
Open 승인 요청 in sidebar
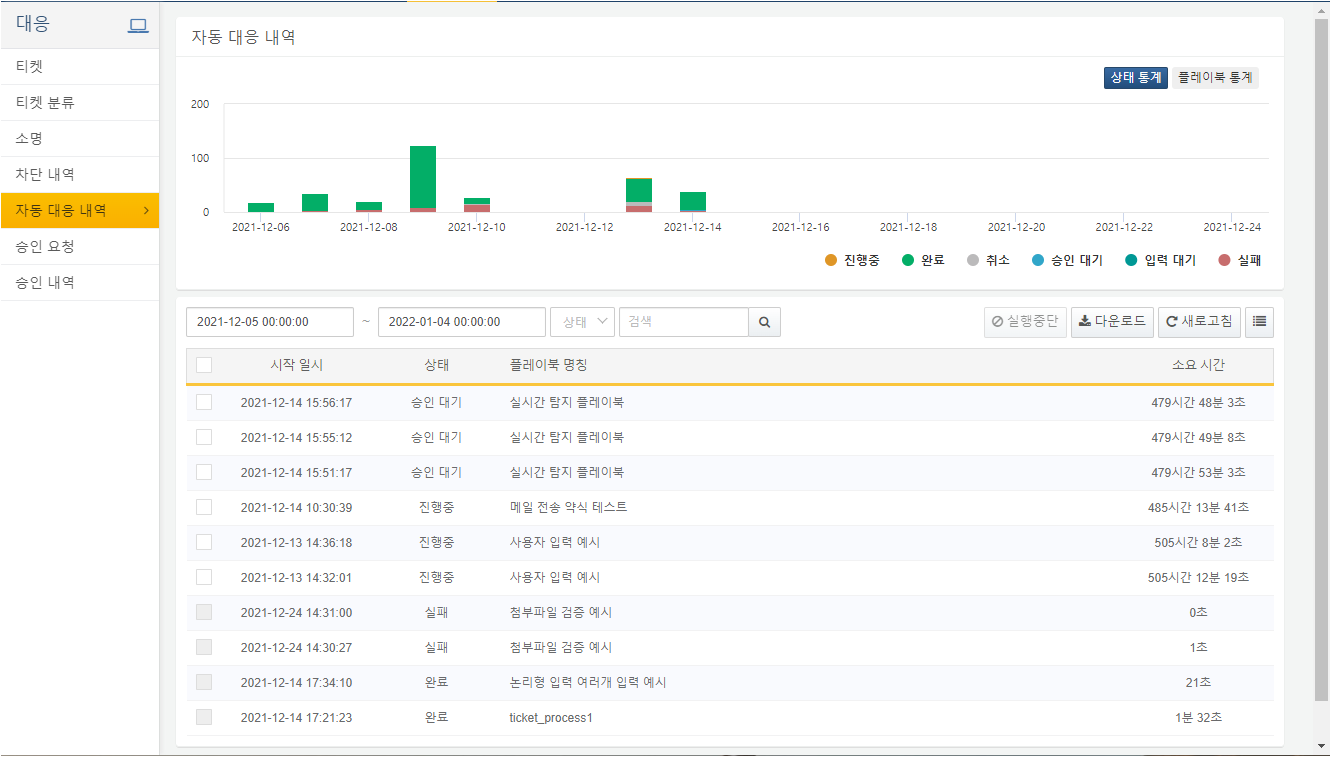(80, 247)
